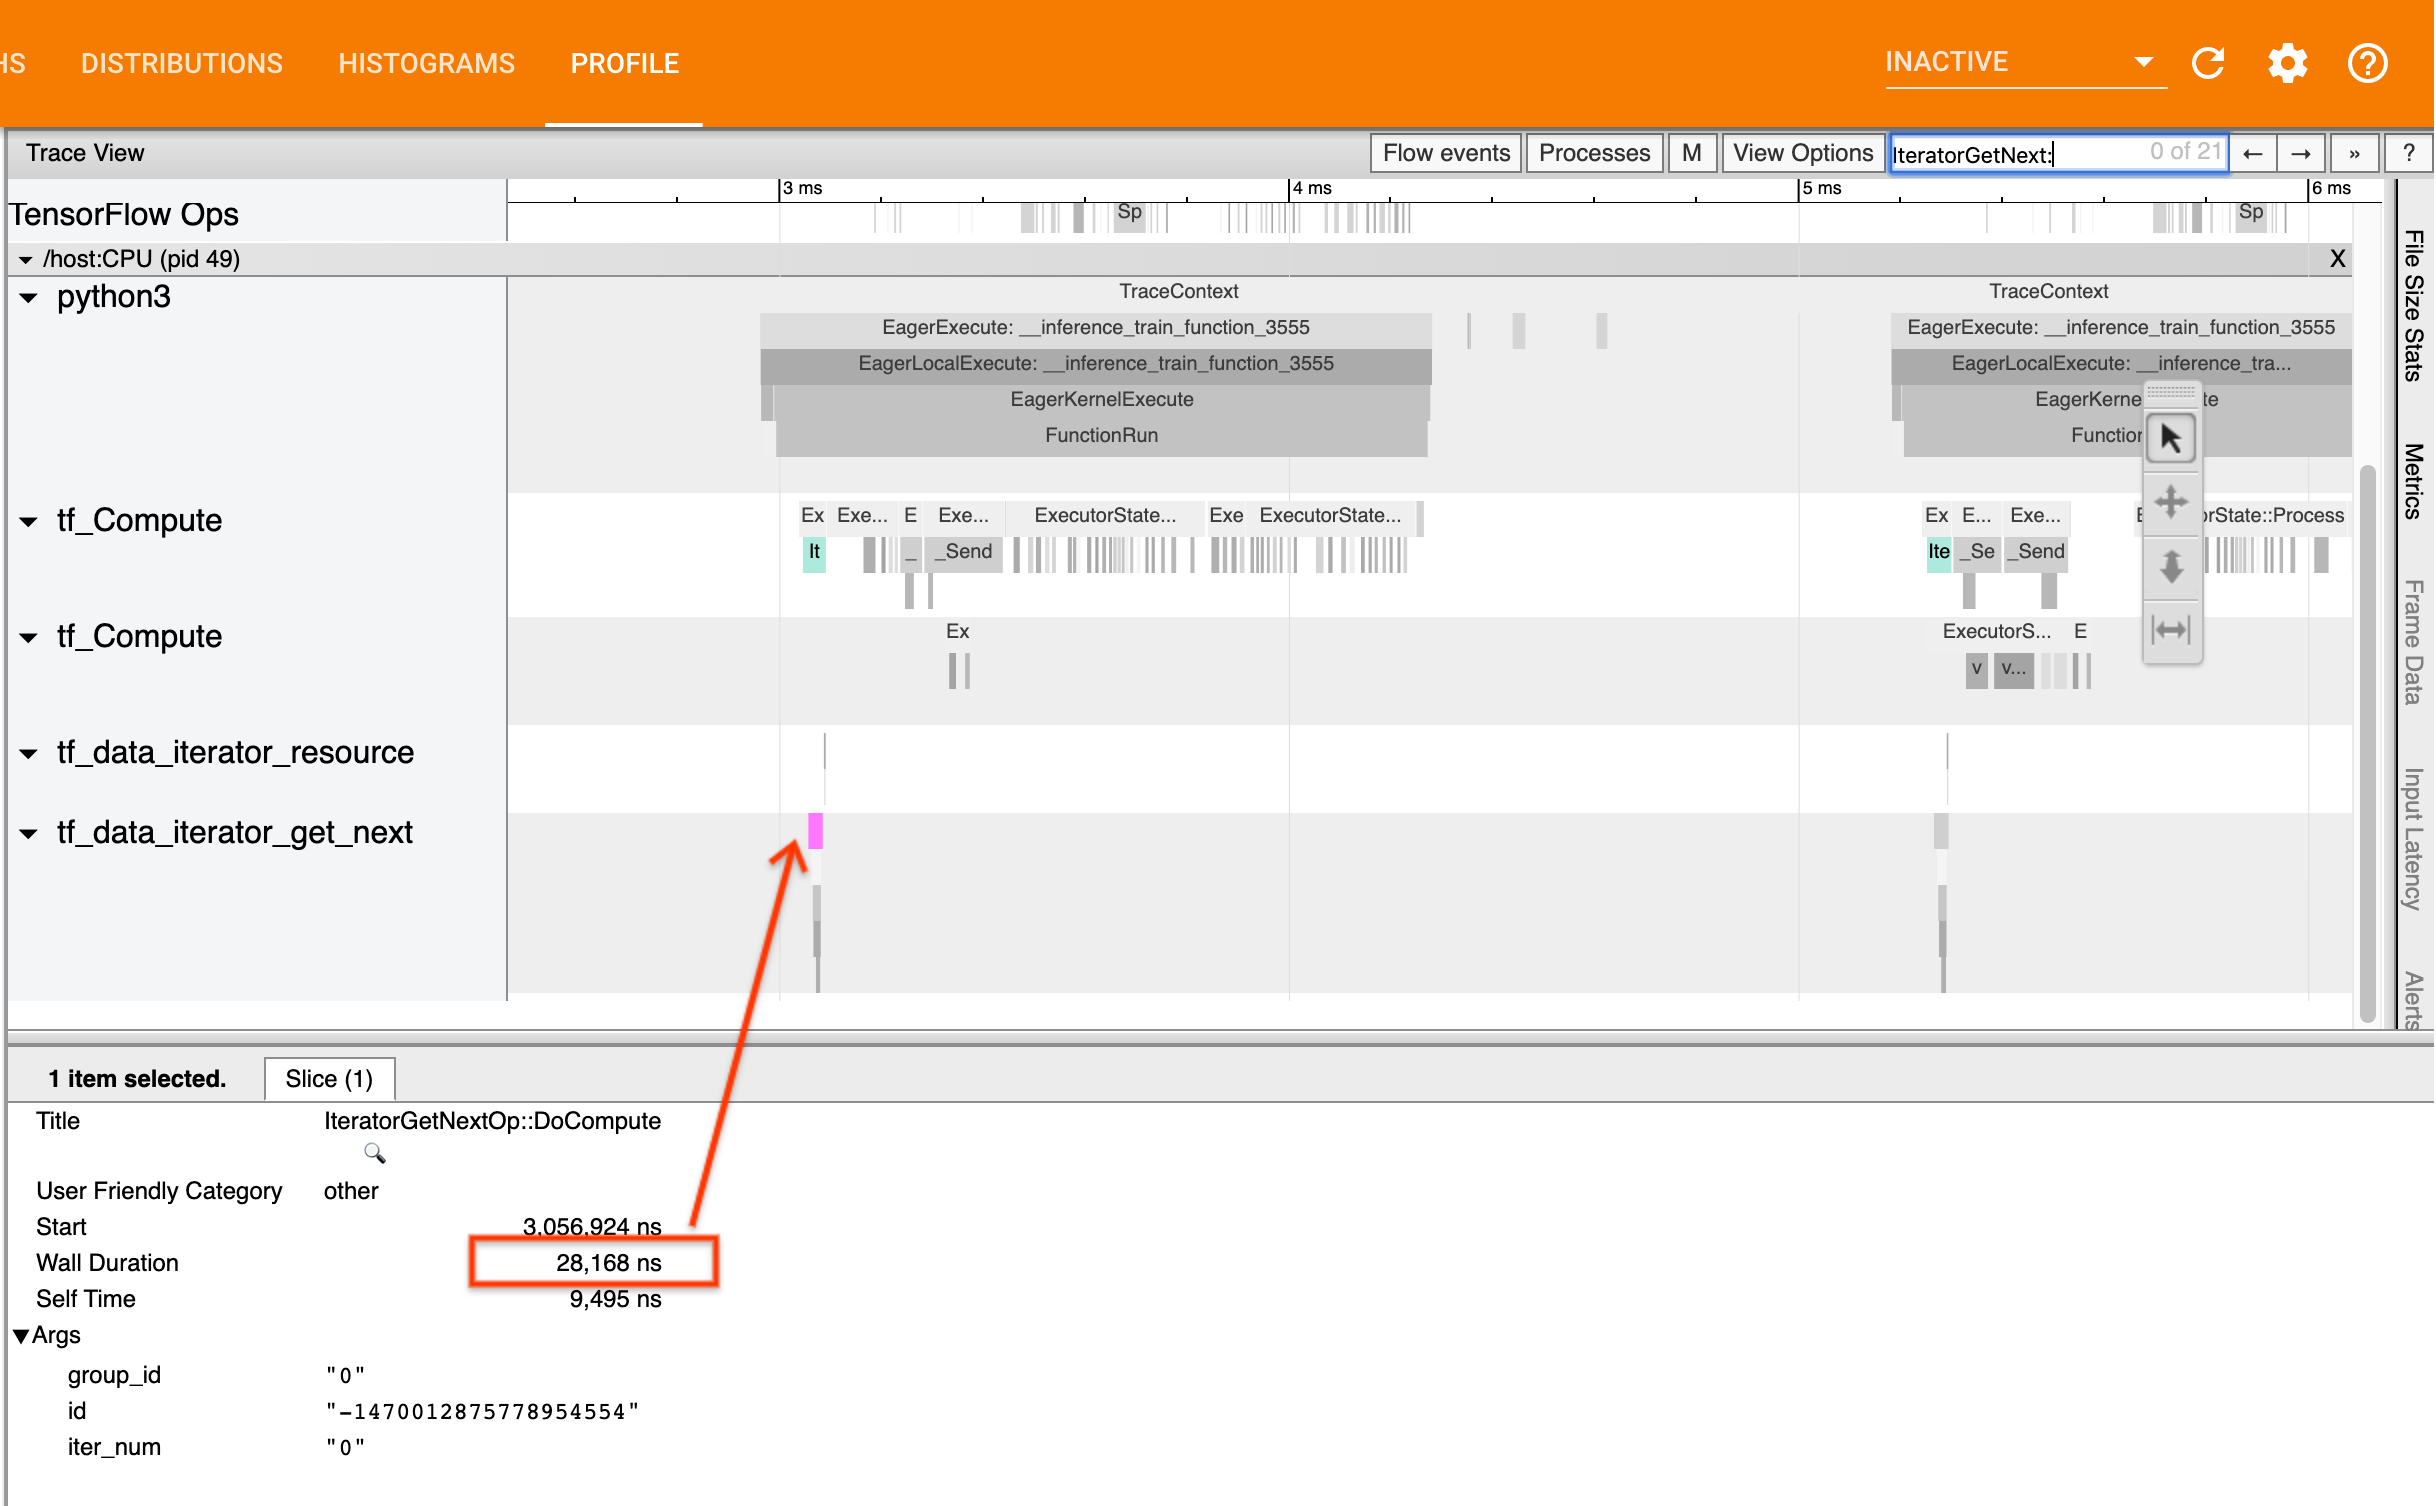Screen dimensions: 2436x1506
Task: Close the /host:CPU process with its X
Action: point(2337,258)
